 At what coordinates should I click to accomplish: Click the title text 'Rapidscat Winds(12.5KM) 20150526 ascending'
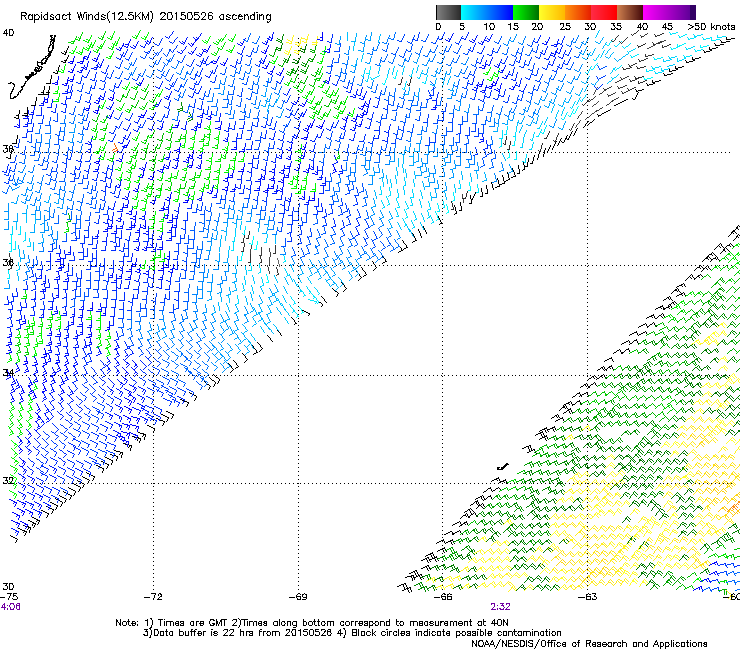coord(146,16)
